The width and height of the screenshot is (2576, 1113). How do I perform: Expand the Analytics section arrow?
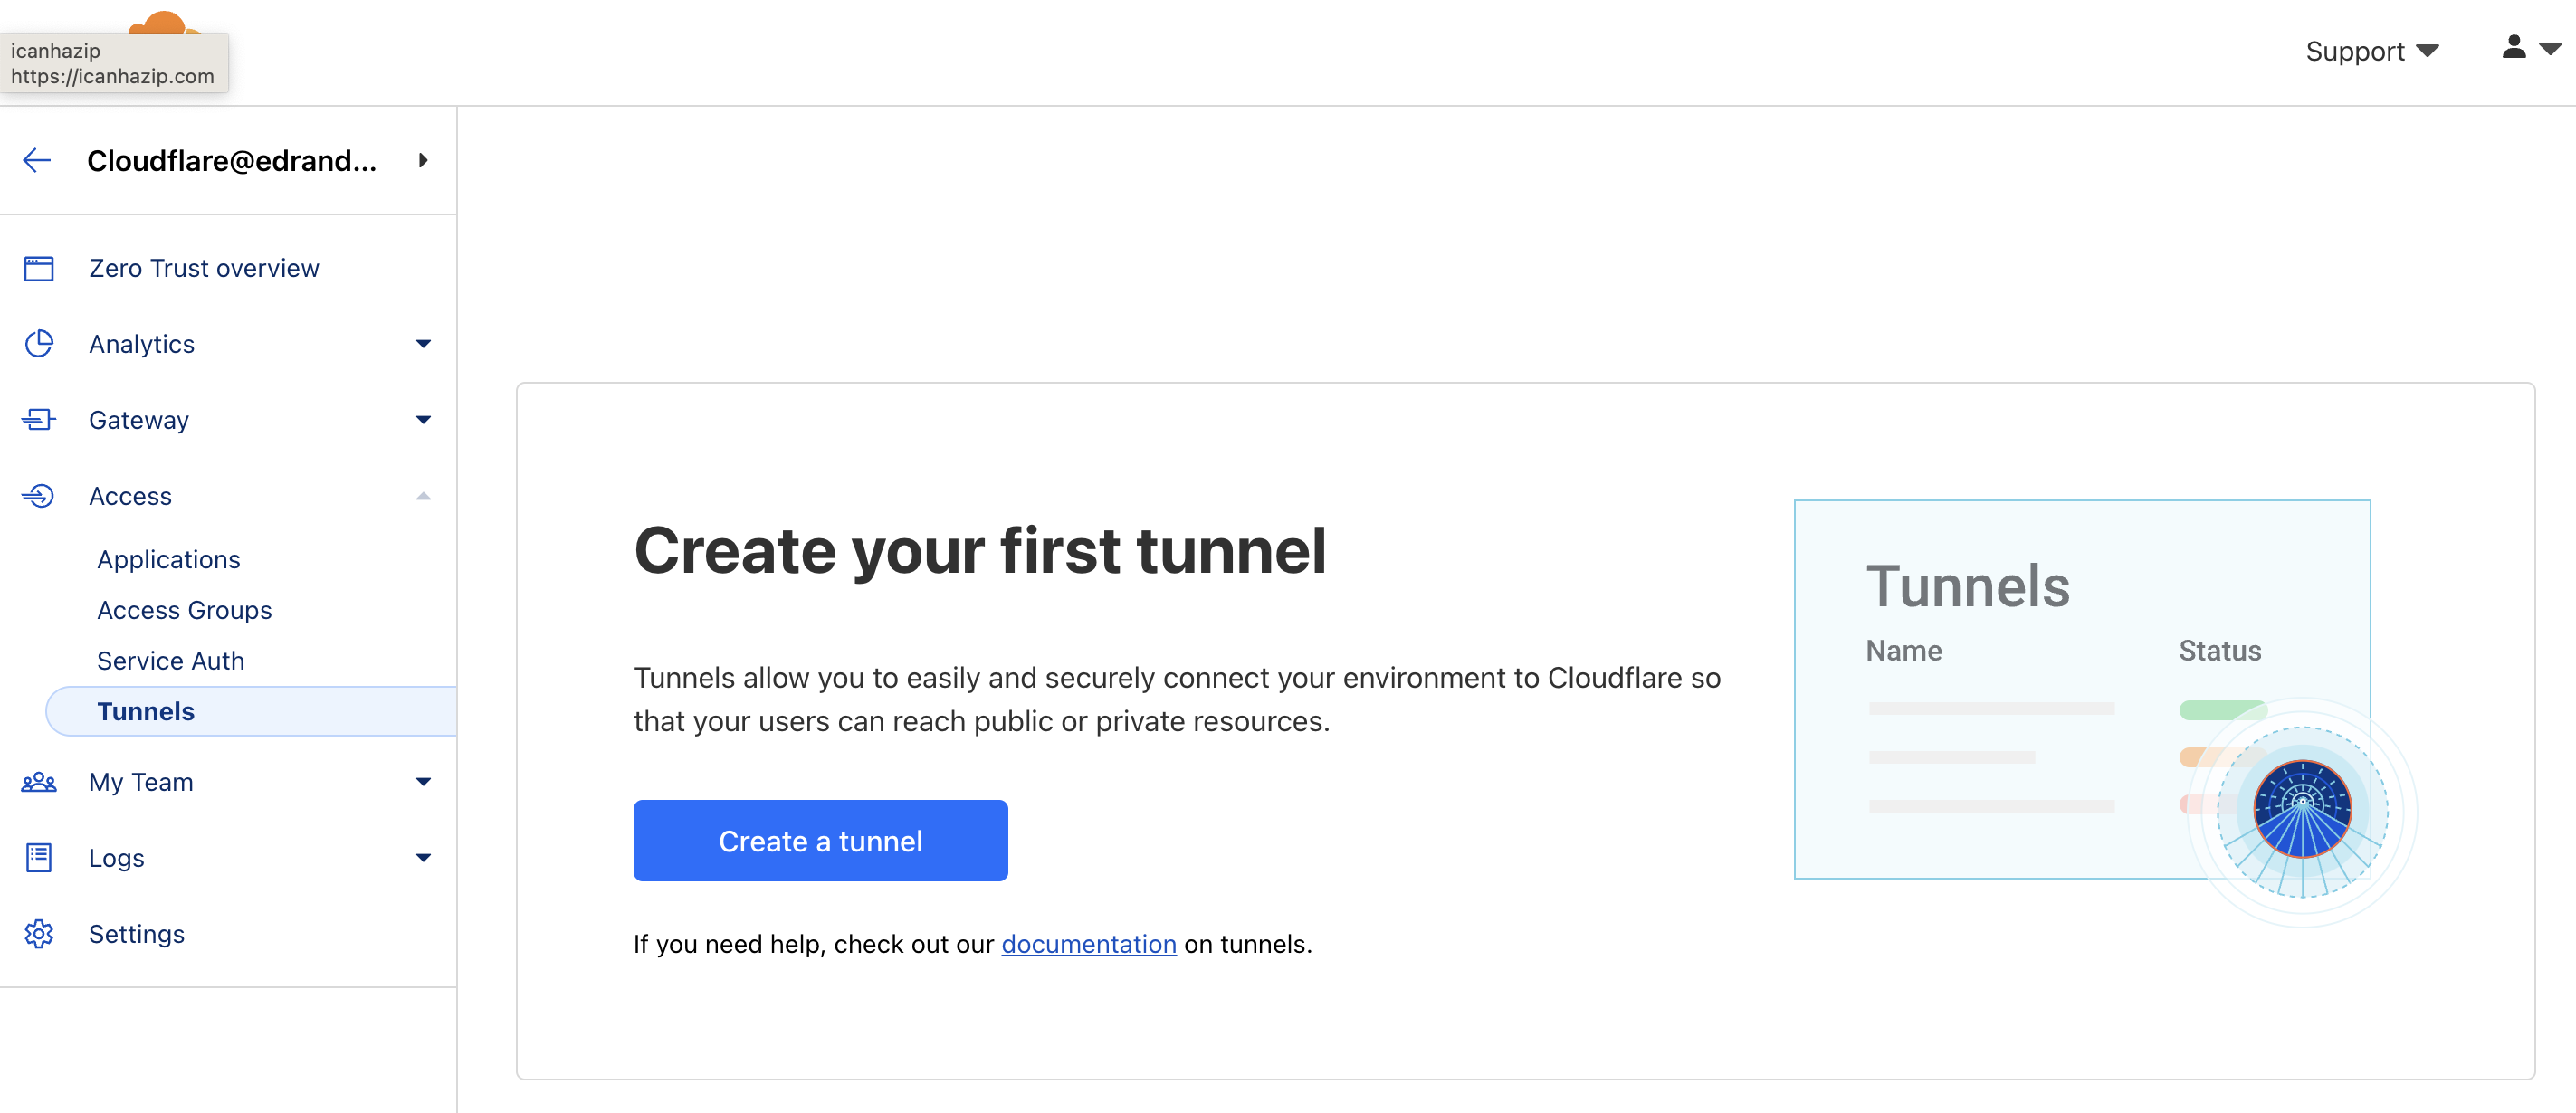pos(423,343)
